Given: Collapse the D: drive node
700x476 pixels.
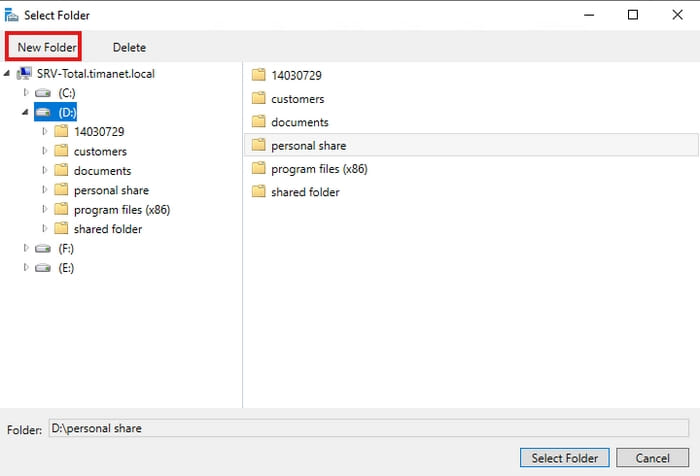Looking at the screenshot, I should point(25,112).
